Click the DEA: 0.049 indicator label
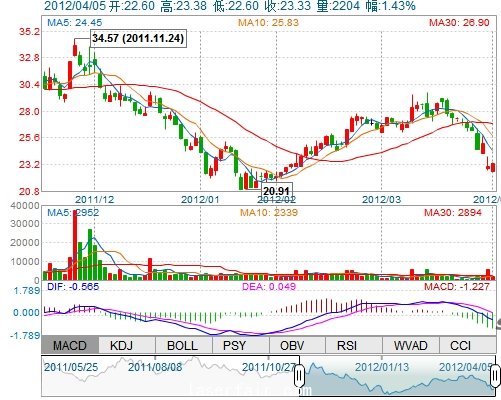 pos(269,286)
